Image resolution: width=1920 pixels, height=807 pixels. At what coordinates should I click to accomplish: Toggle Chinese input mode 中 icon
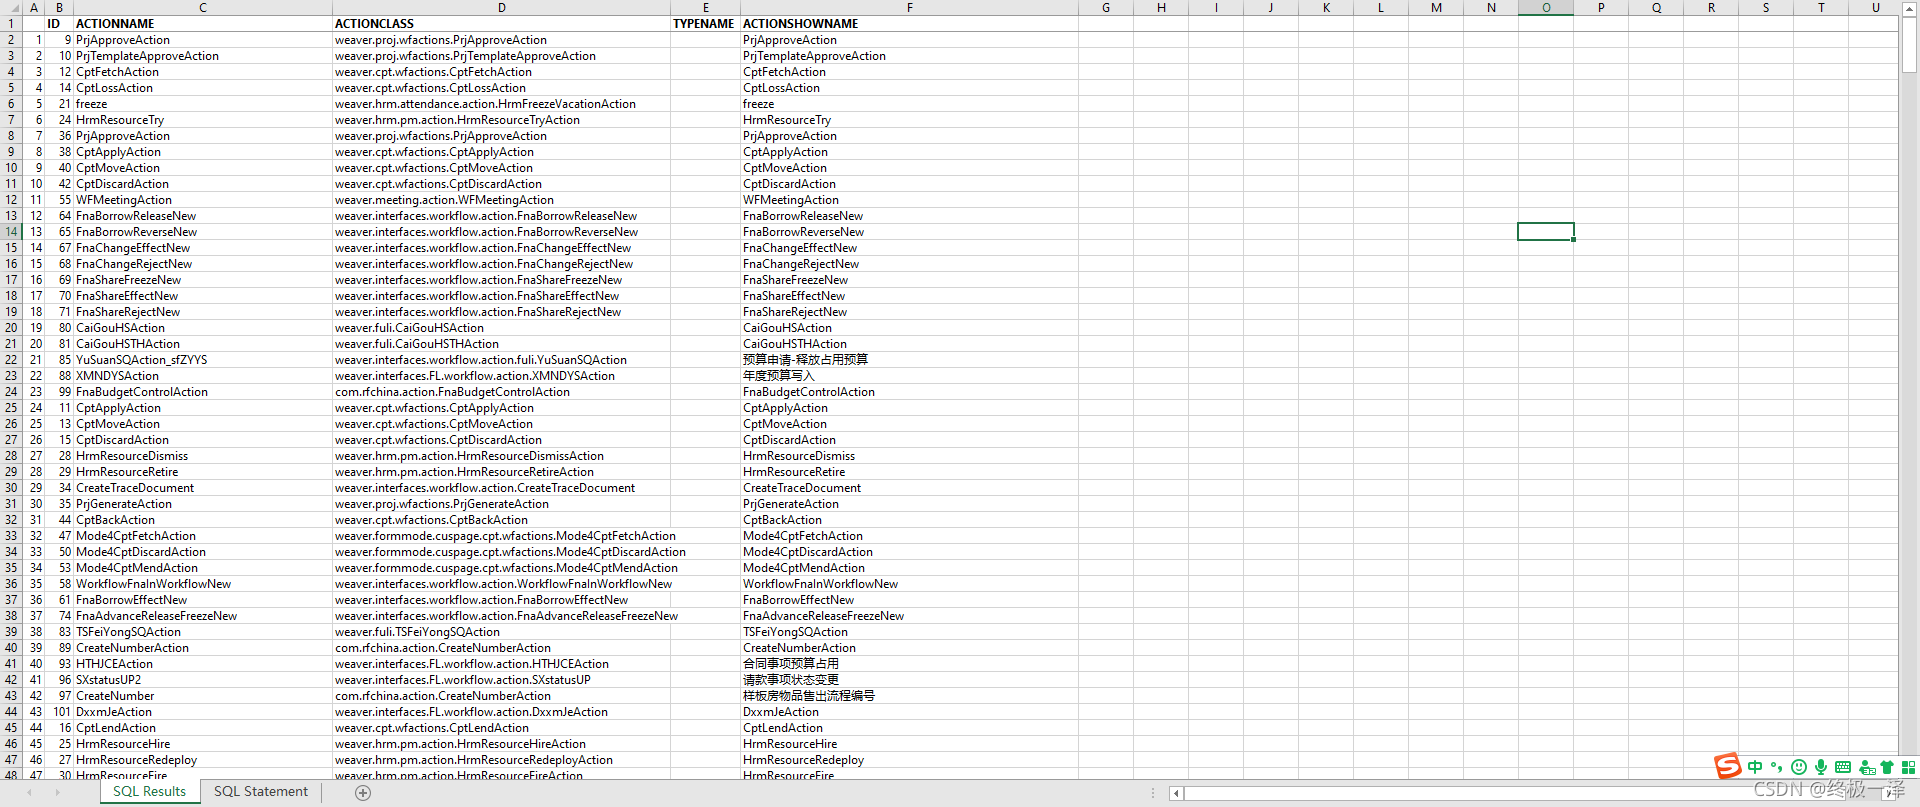(1755, 767)
